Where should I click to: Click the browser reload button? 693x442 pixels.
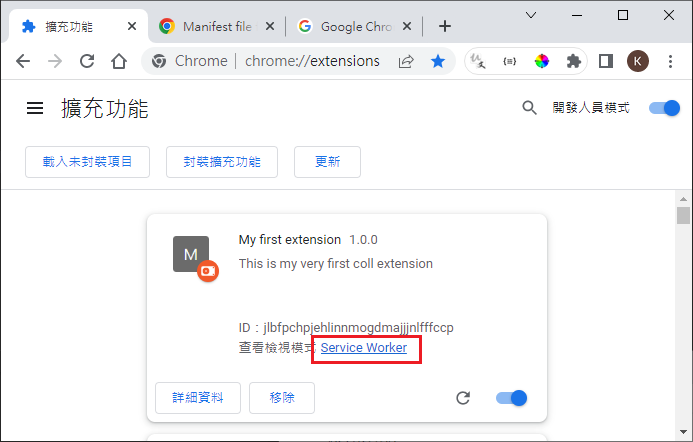pyautogui.click(x=87, y=61)
